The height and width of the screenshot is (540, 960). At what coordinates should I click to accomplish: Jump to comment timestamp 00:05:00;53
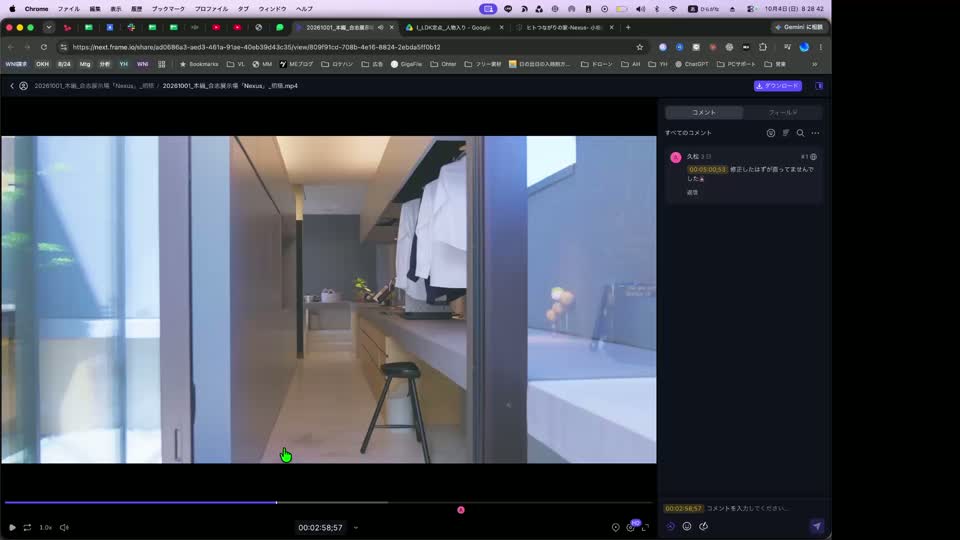click(707, 170)
